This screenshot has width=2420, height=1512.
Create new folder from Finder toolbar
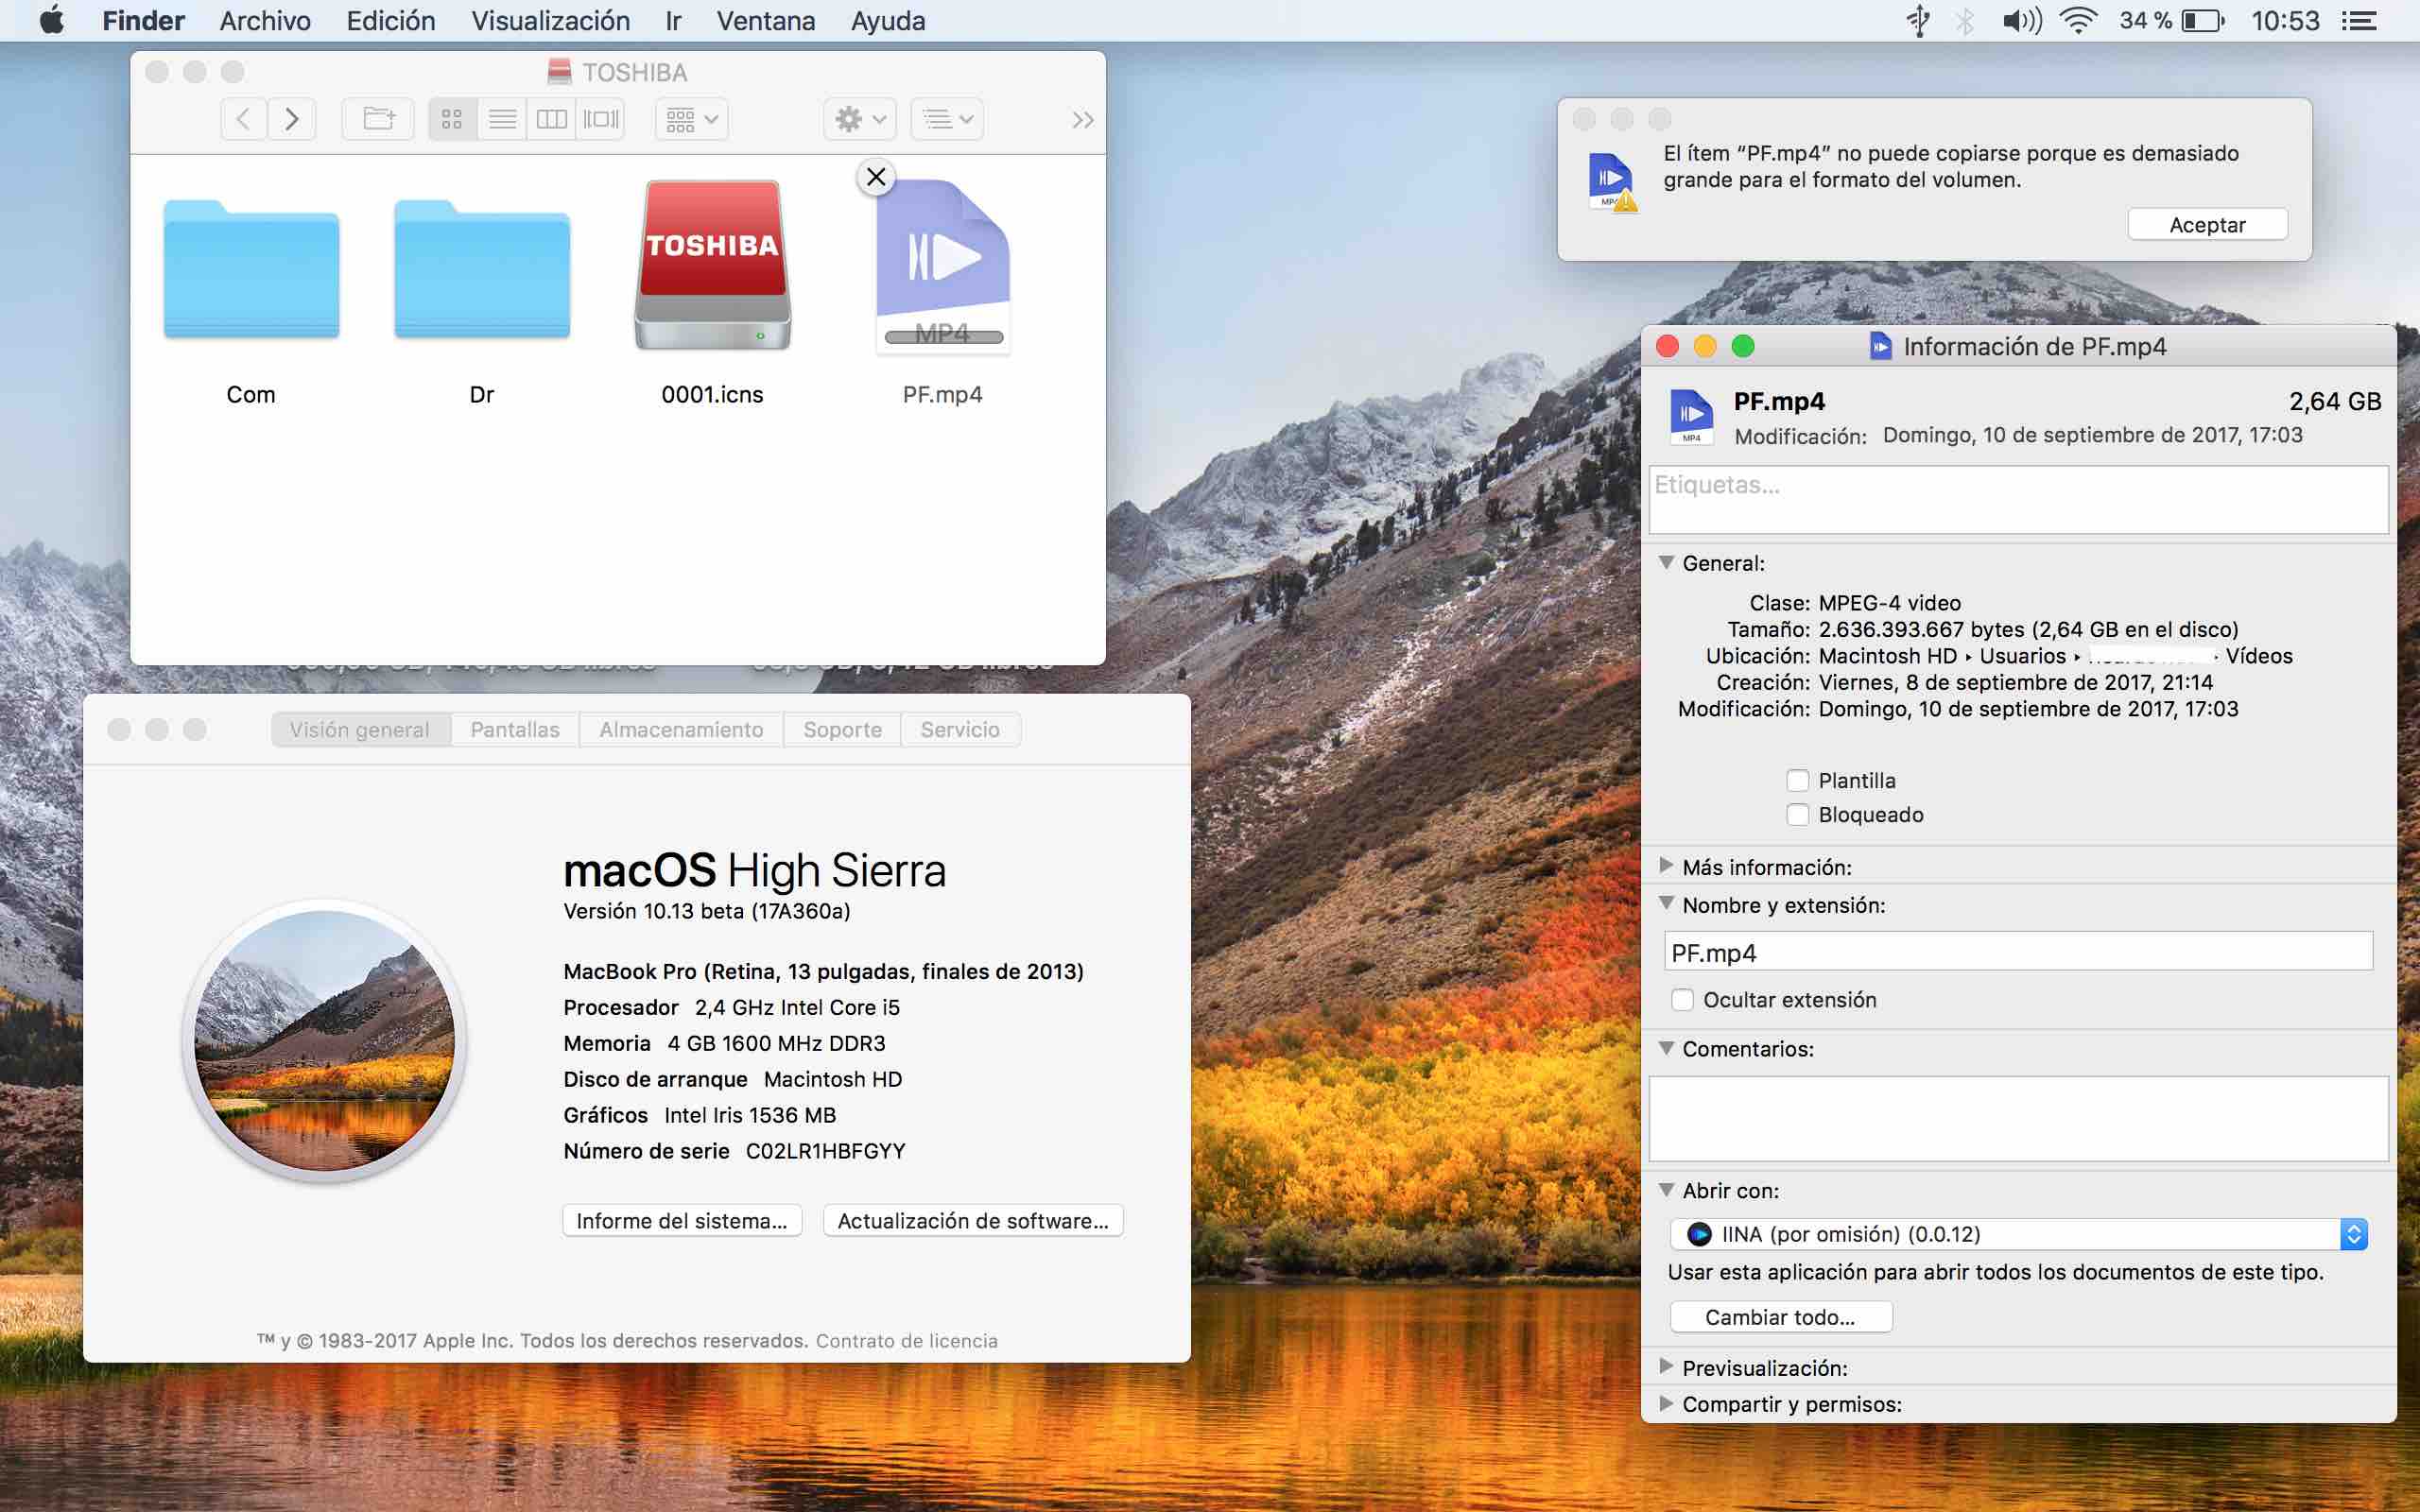coord(378,120)
